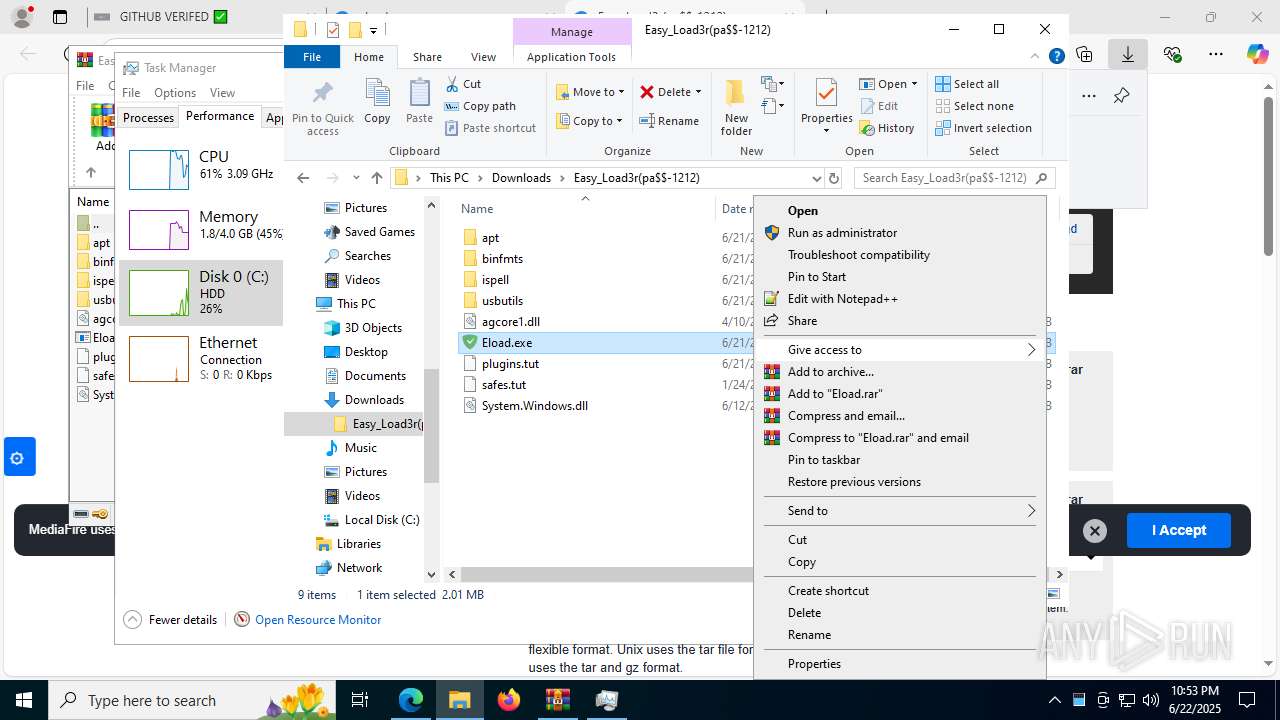Open Delete dropdown arrow

click(x=698, y=92)
